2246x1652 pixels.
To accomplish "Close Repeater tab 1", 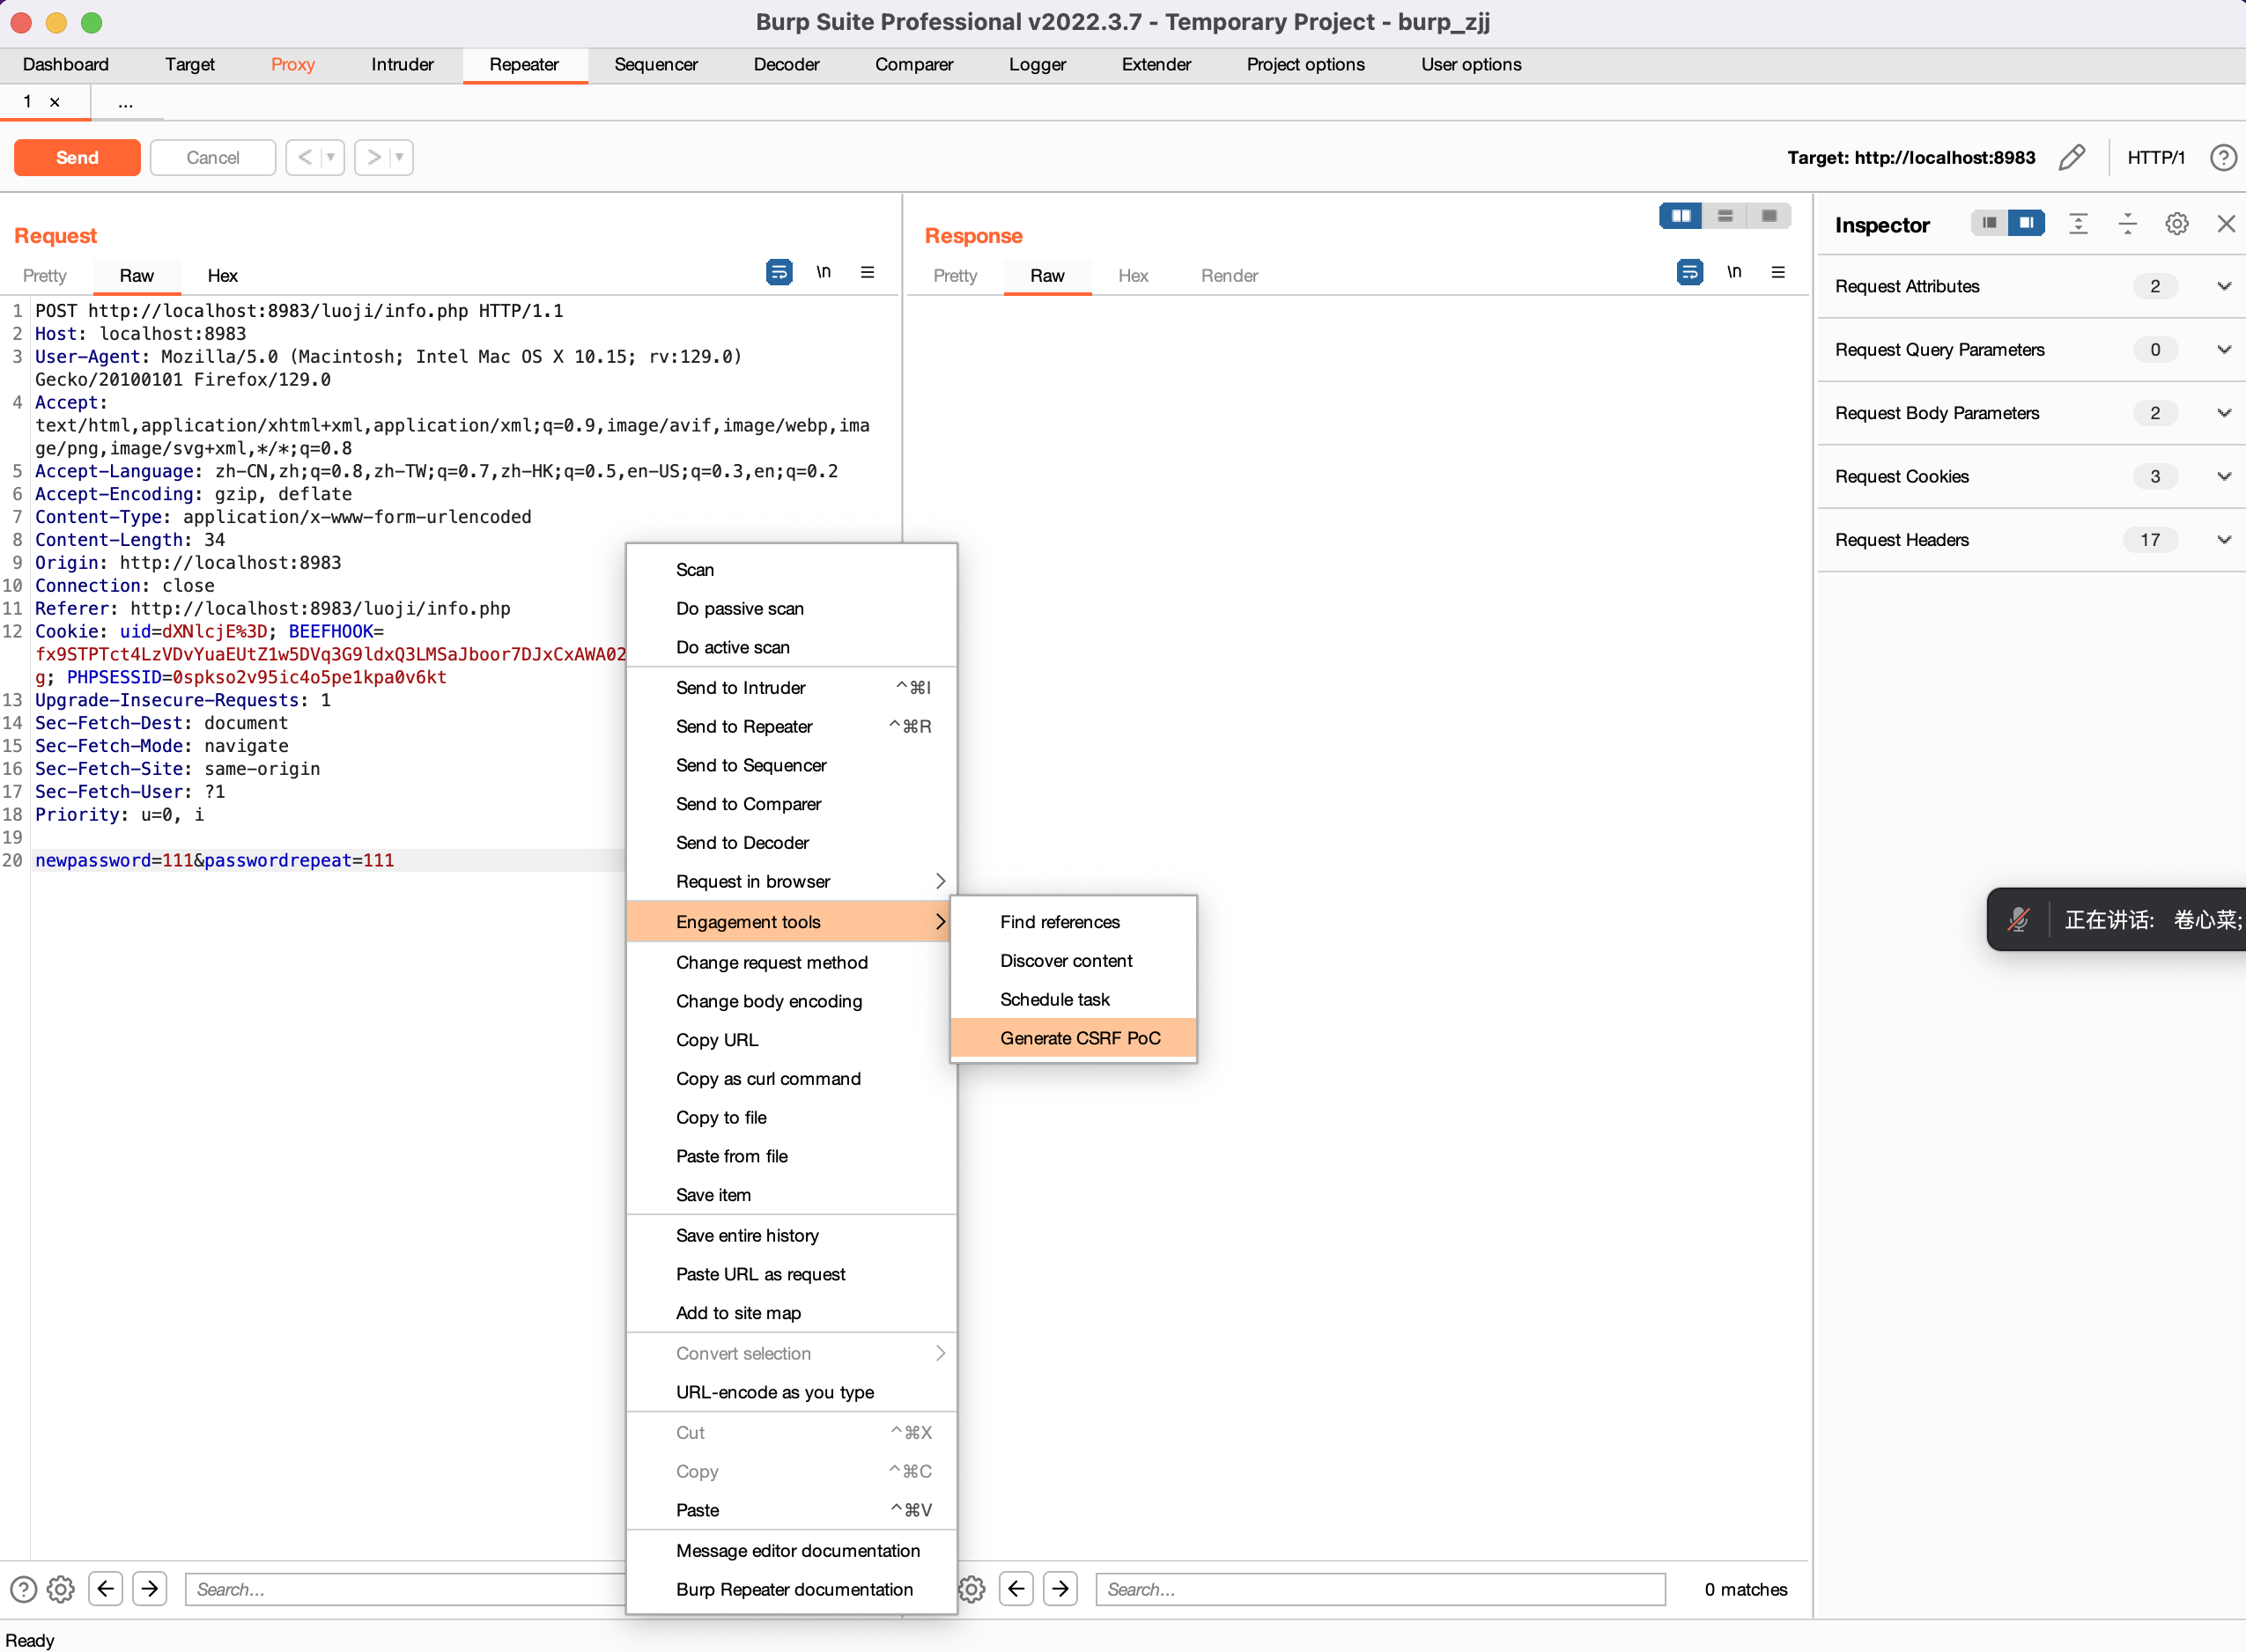I will [55, 102].
